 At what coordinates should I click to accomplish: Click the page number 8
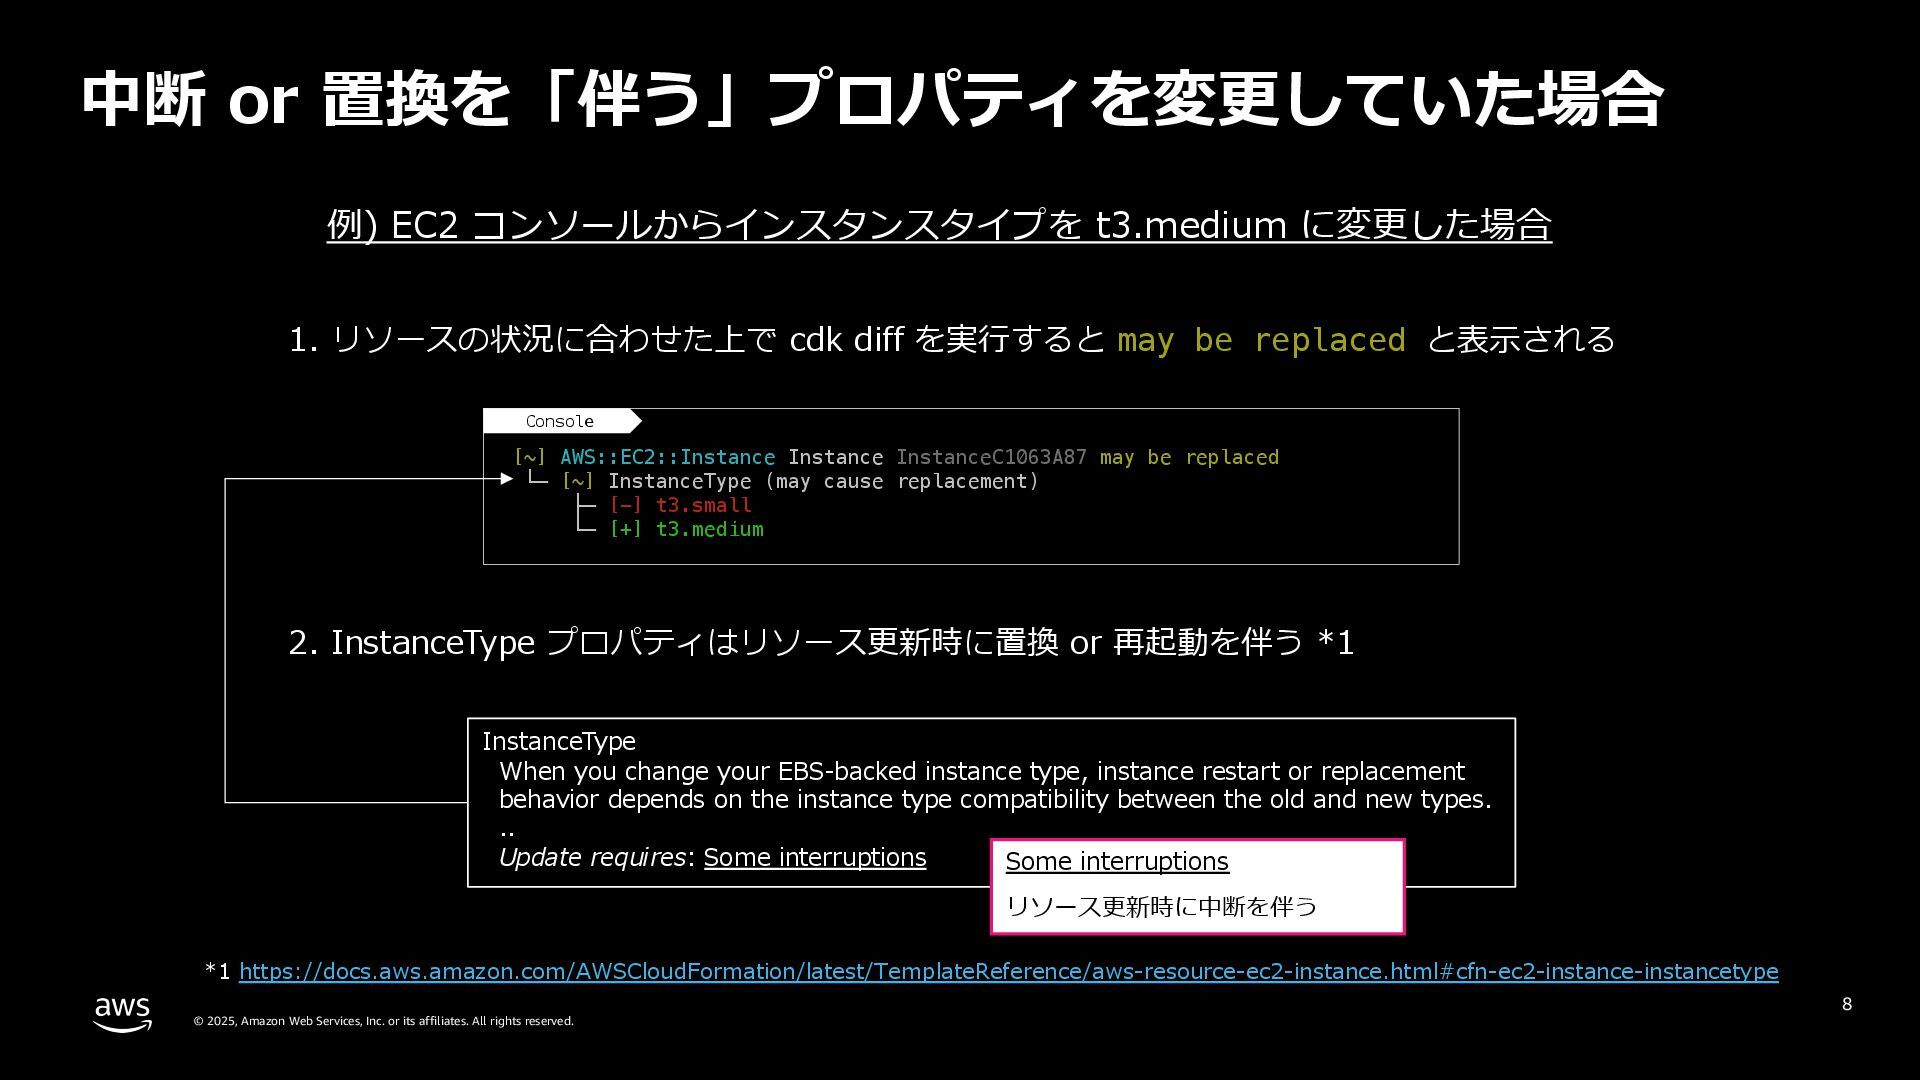pyautogui.click(x=1847, y=1004)
